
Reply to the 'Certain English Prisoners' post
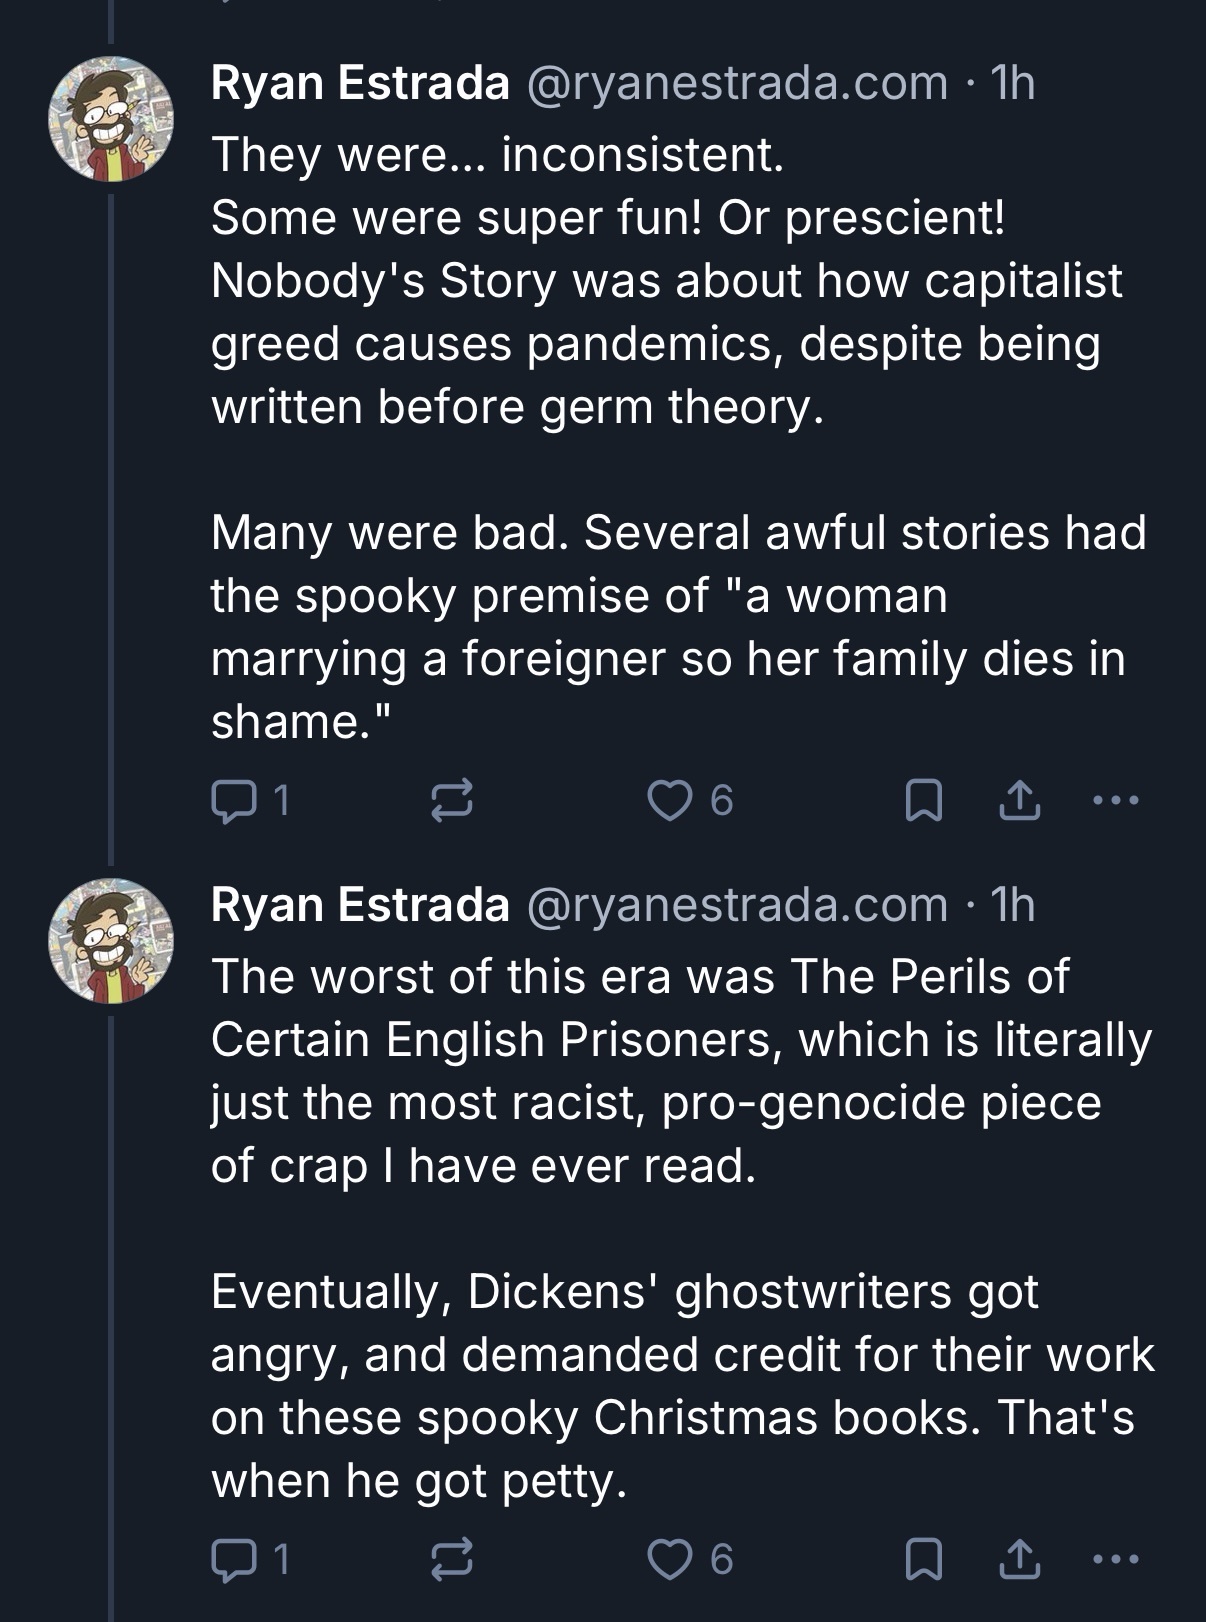(x=234, y=1559)
